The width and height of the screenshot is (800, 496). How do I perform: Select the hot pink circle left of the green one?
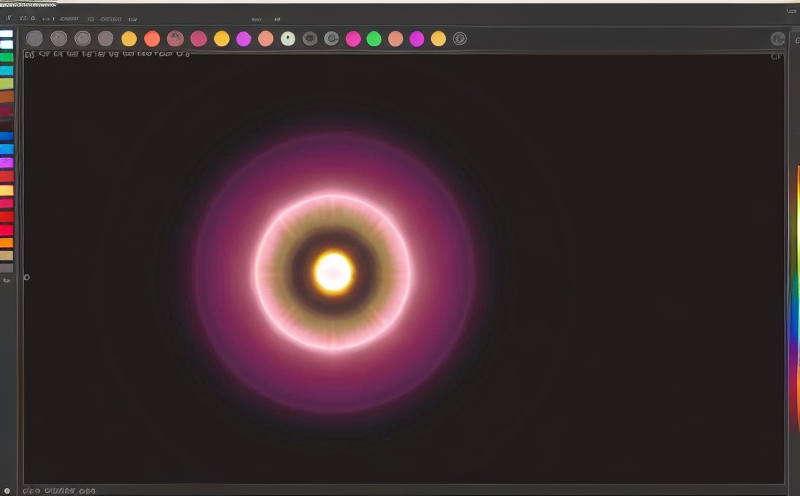(x=353, y=39)
